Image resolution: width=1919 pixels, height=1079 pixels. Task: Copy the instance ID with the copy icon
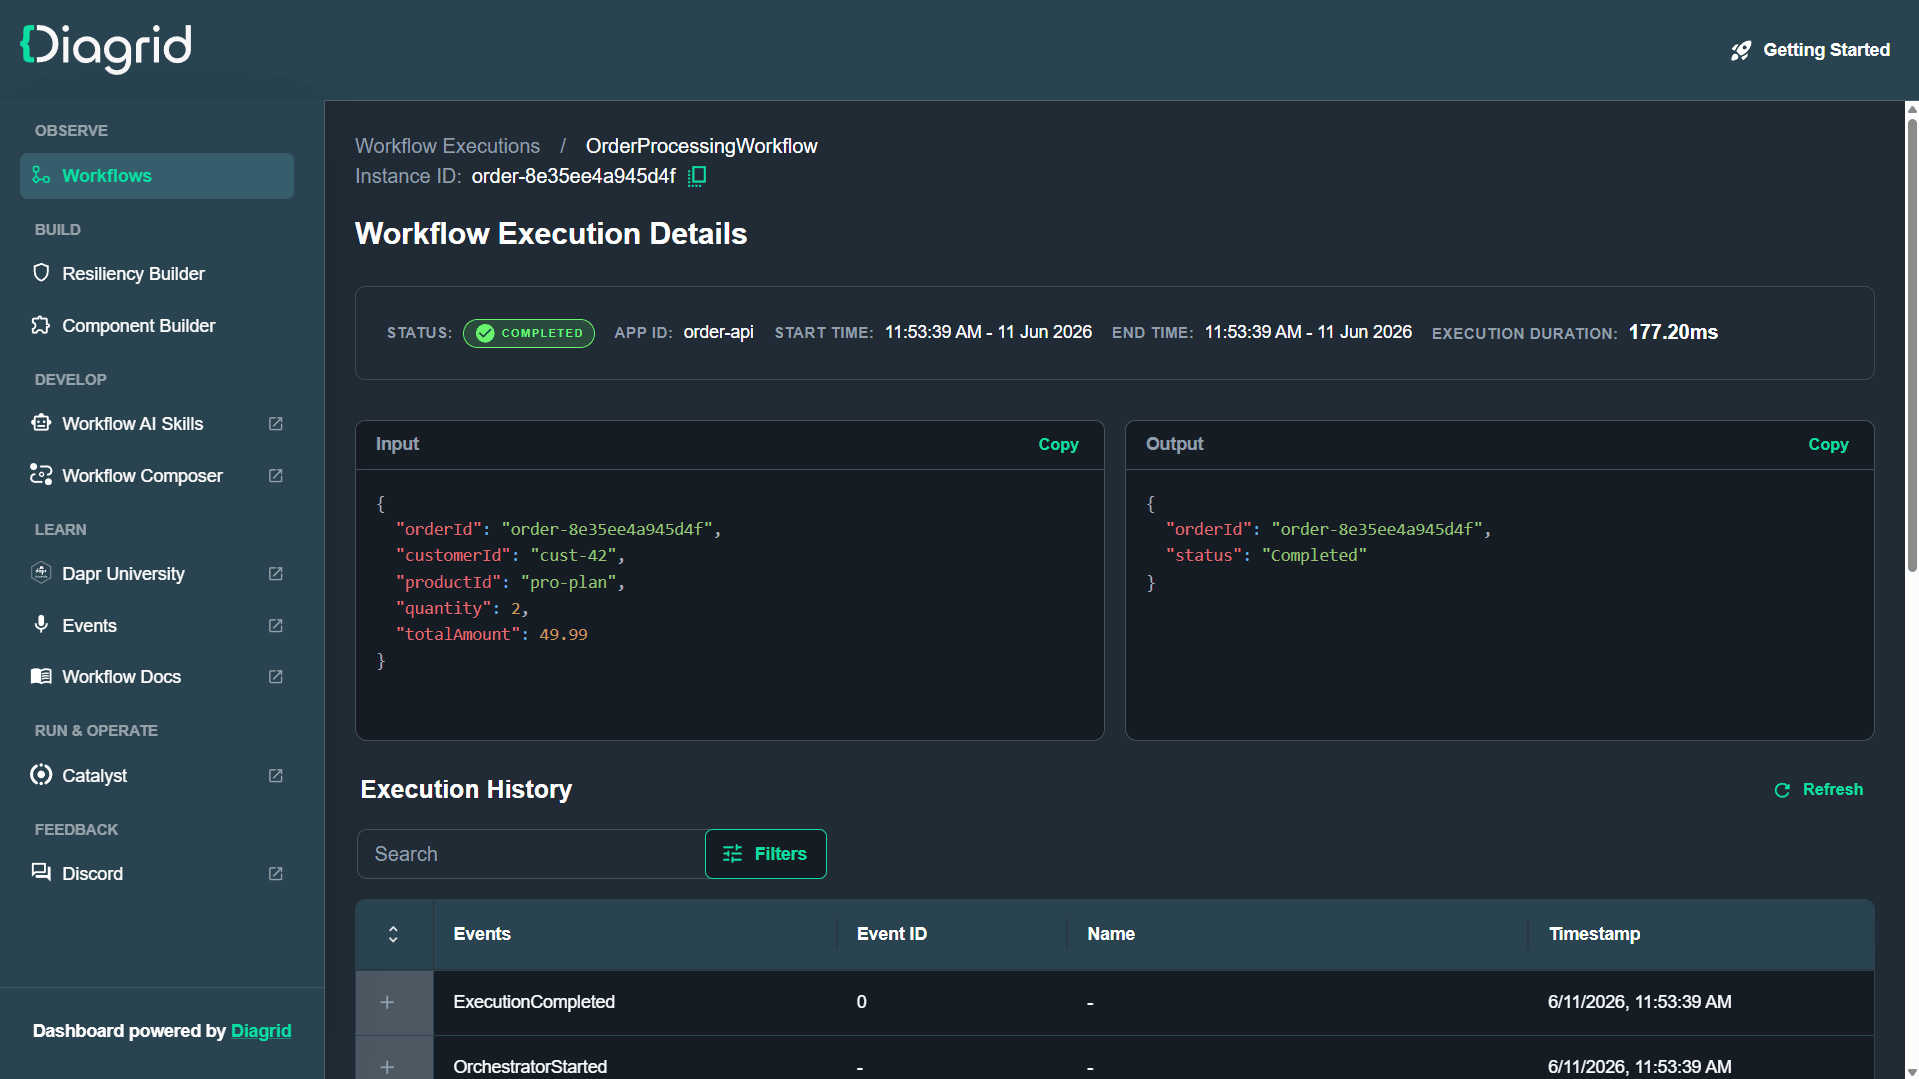(x=697, y=176)
